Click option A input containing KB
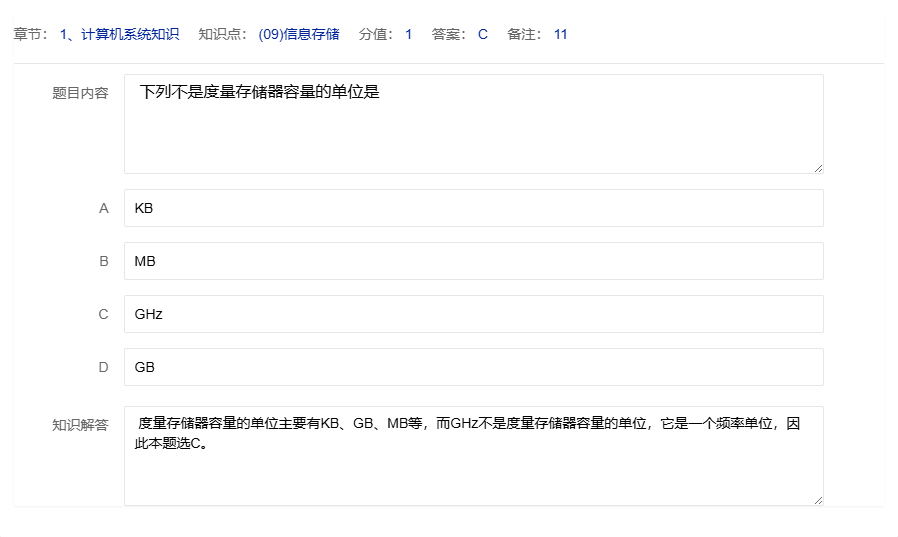Screen dimensions: 898x537 point(473,208)
